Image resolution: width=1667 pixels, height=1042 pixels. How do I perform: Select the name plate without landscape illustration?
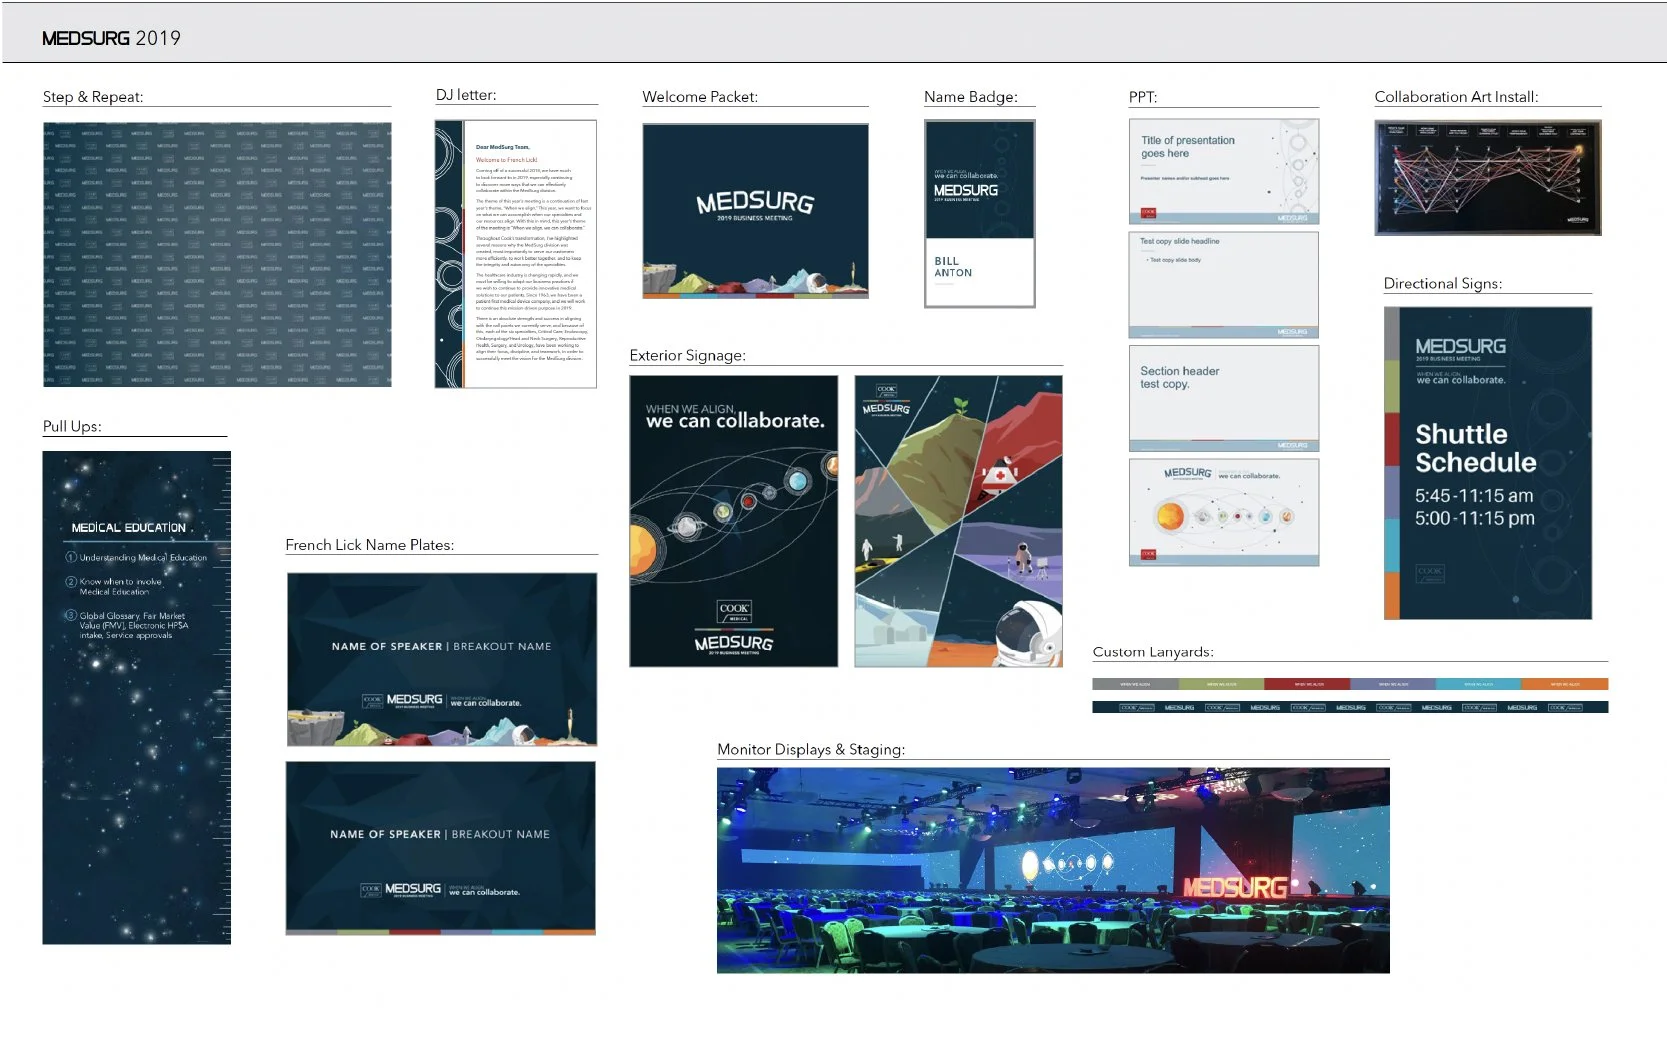click(441, 848)
